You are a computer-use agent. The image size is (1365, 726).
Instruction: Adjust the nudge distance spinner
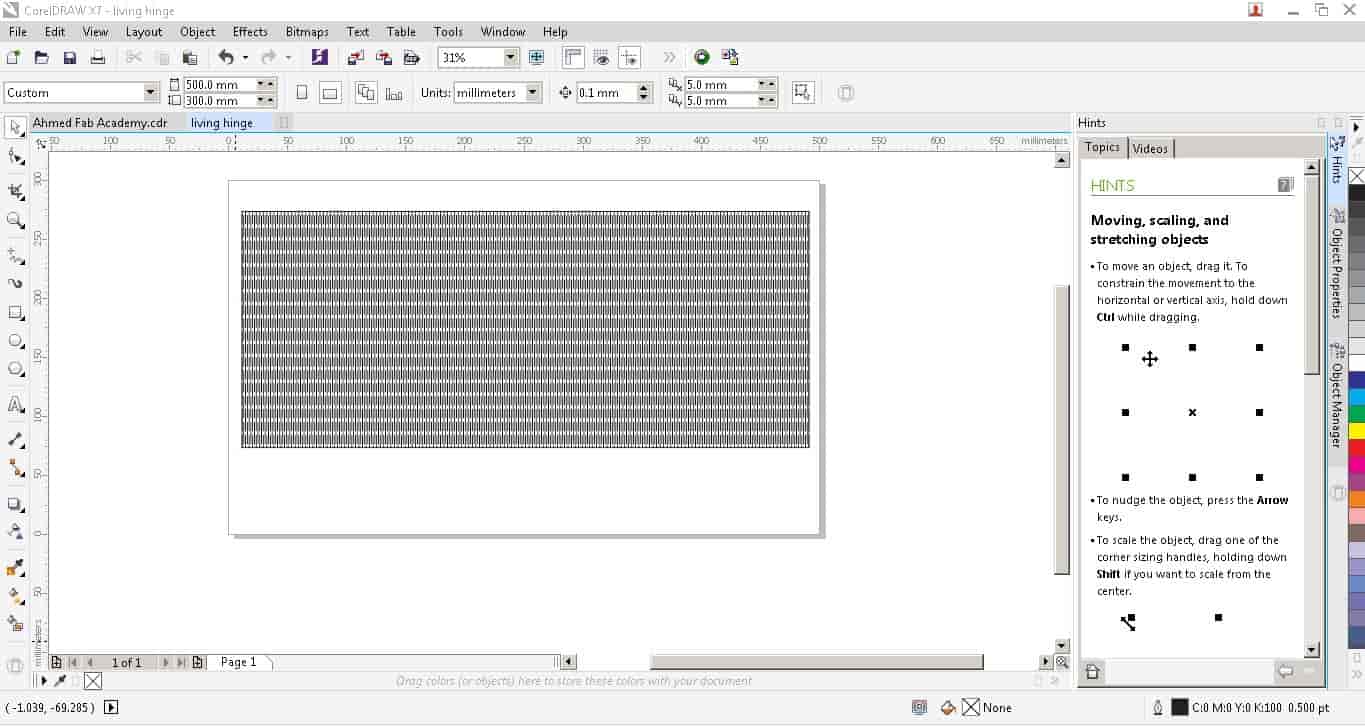[644, 93]
